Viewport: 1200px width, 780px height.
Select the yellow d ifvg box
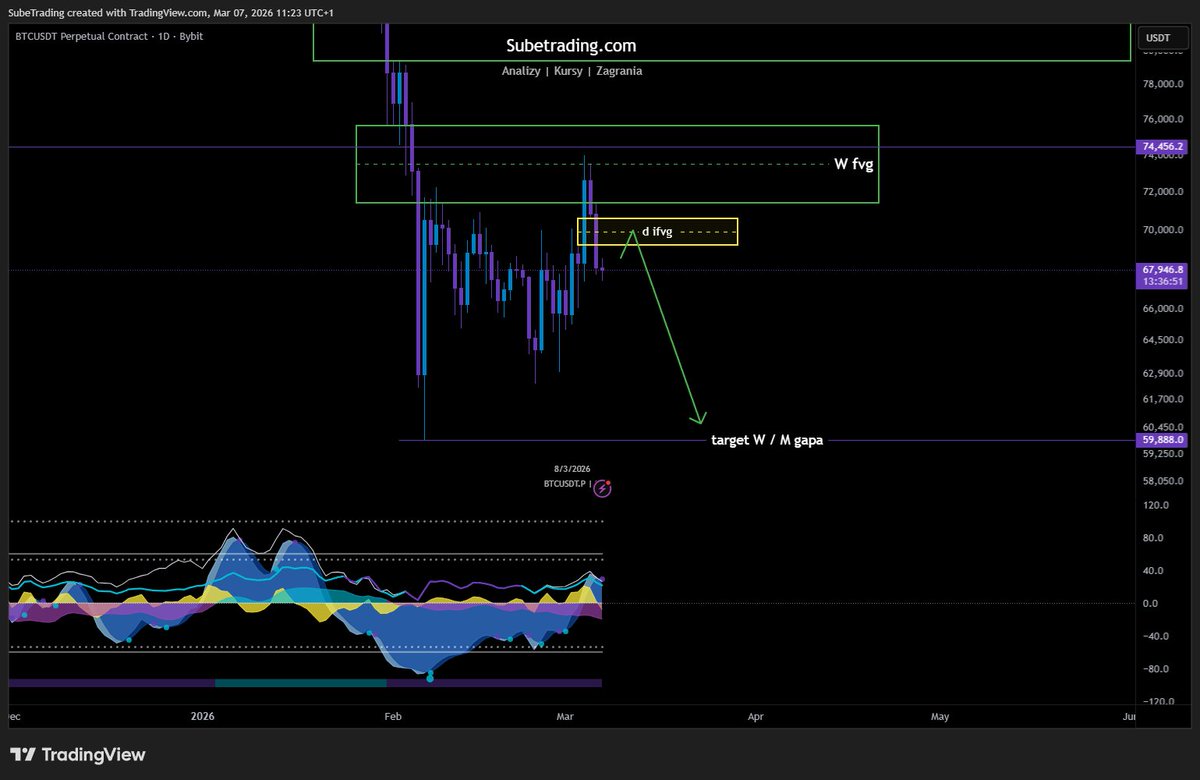(x=658, y=231)
